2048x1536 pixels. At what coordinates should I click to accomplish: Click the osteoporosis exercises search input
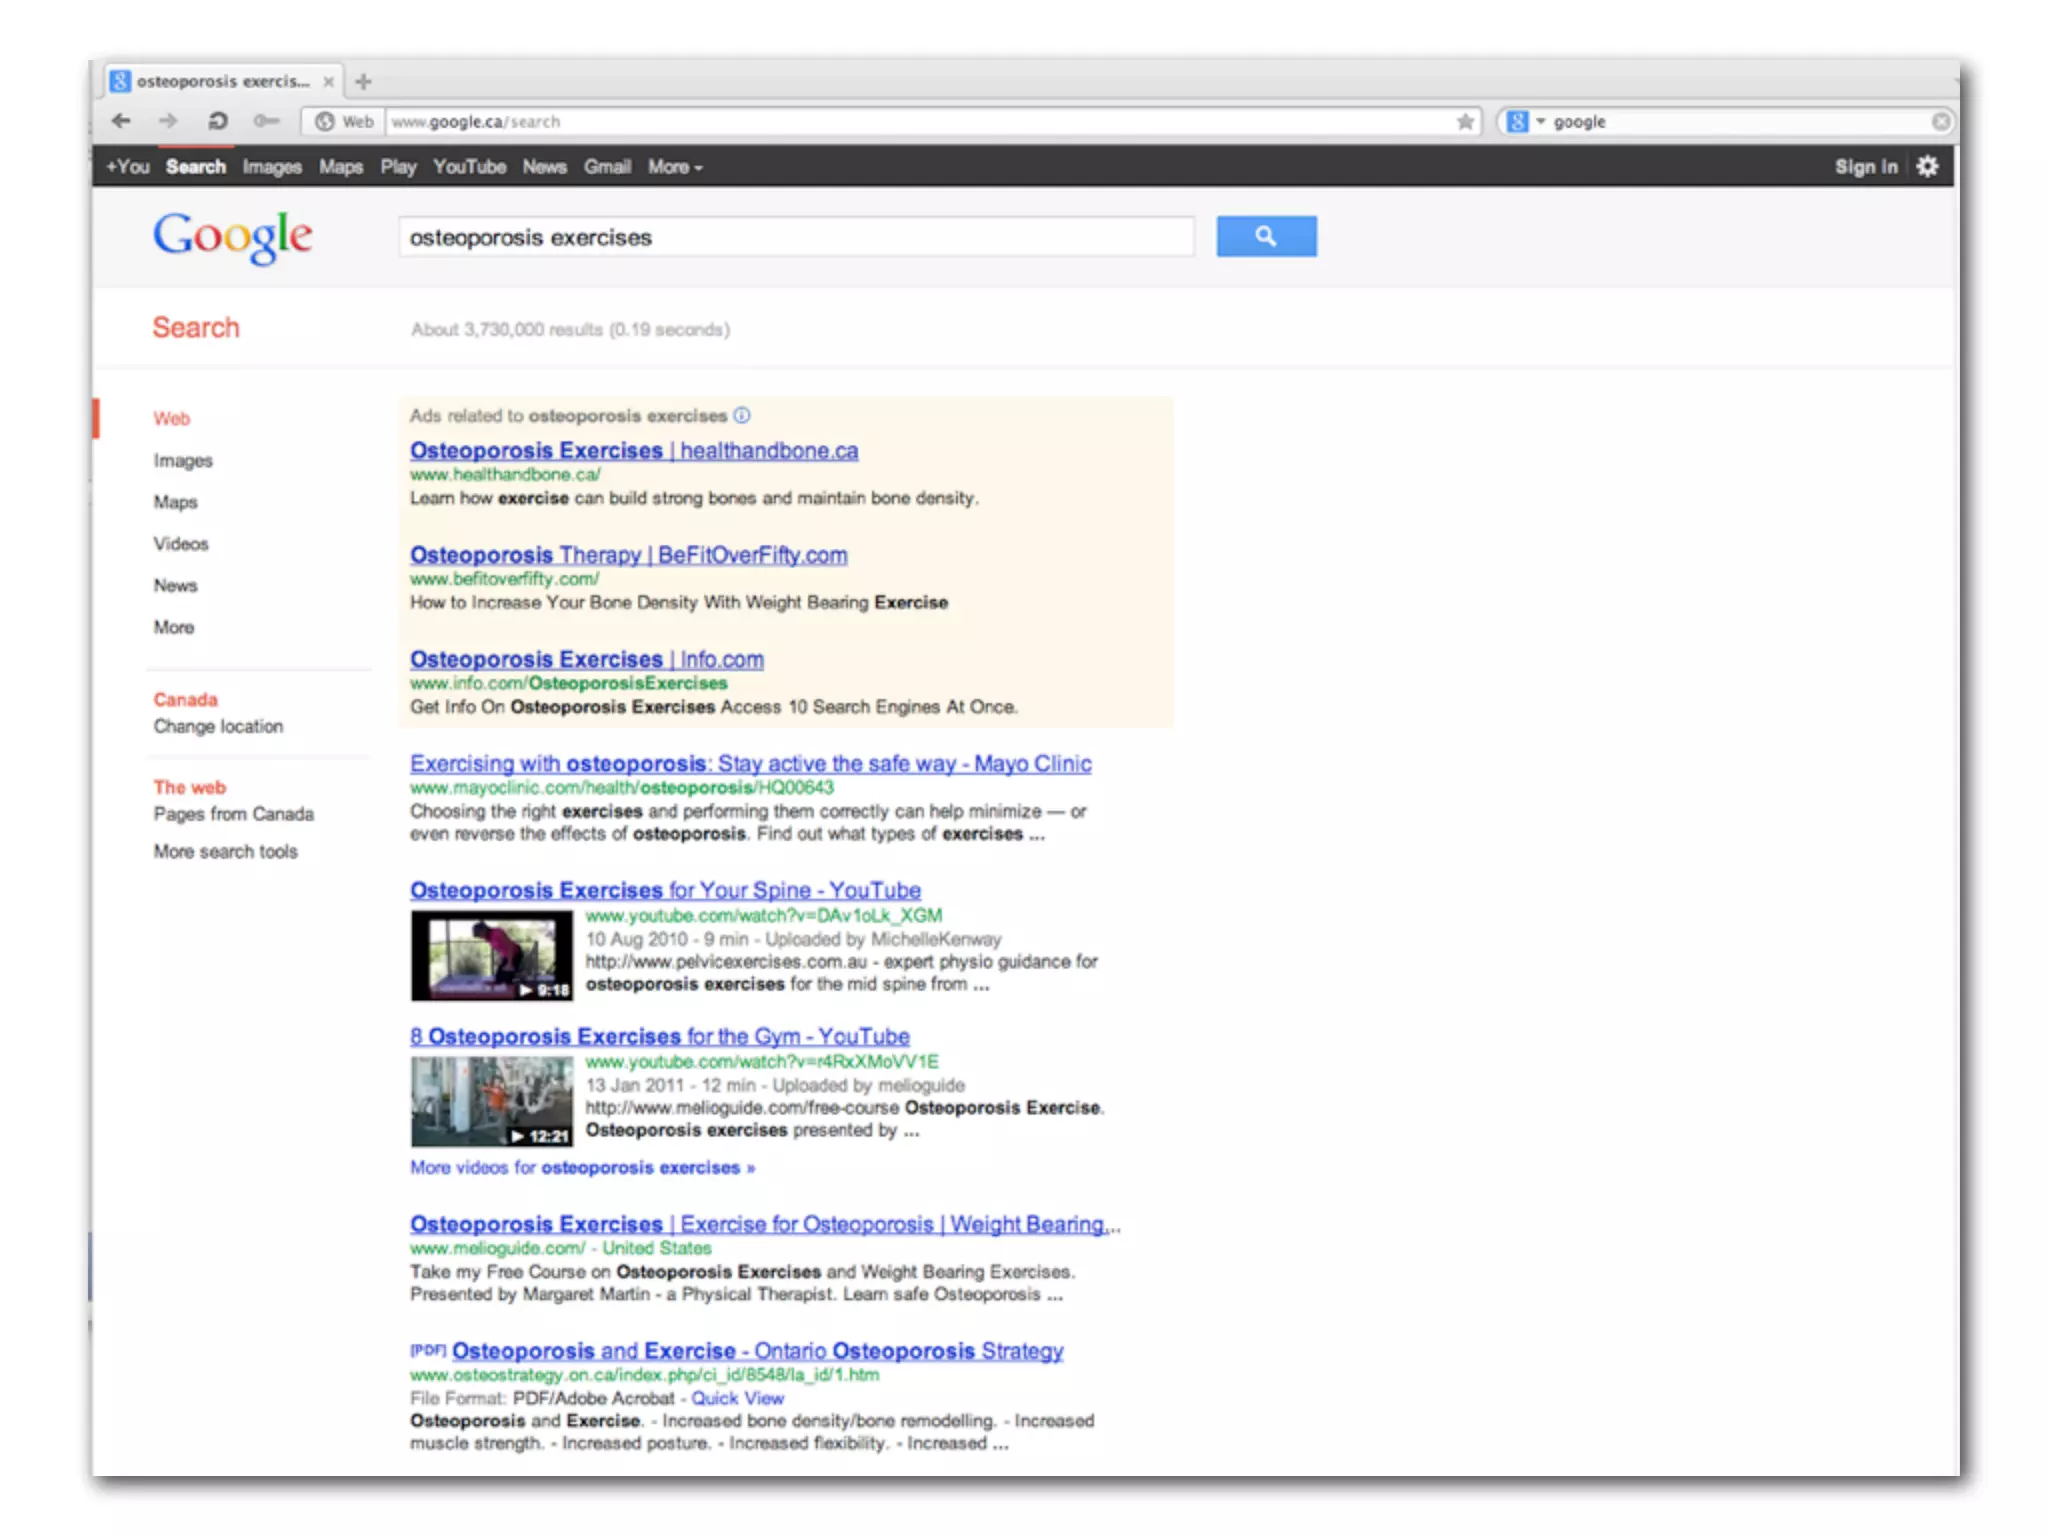coord(795,237)
